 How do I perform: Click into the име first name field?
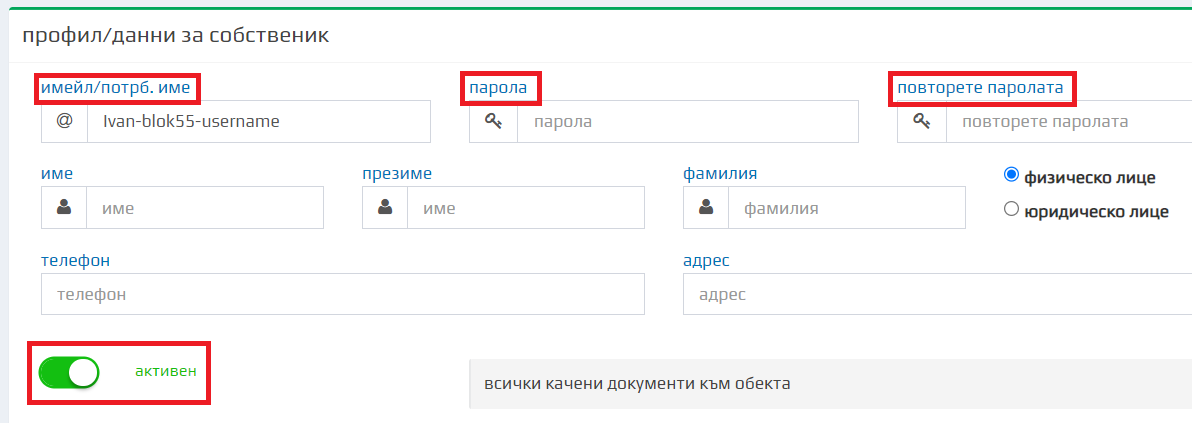204,208
